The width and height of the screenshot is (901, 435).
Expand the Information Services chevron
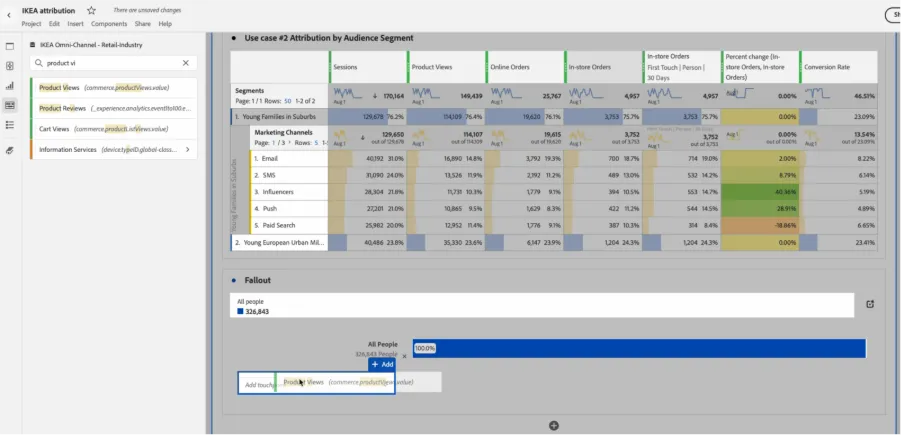coord(188,149)
